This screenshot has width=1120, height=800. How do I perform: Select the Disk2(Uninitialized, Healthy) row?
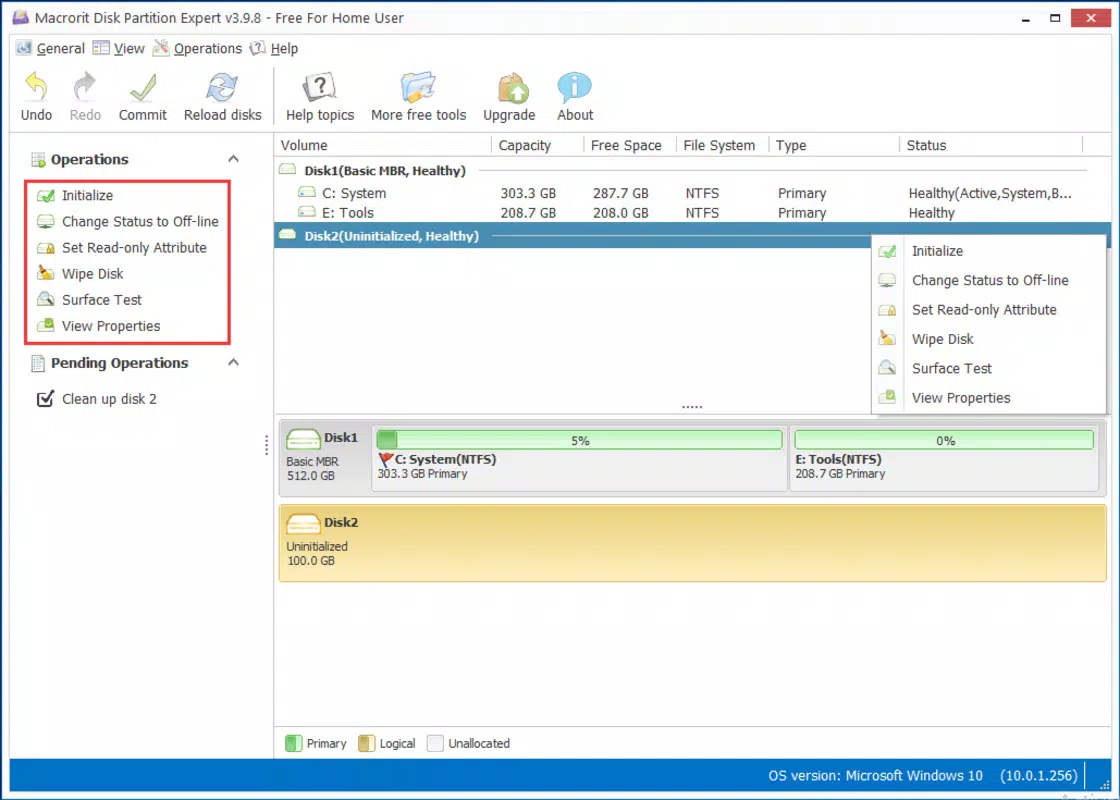[x=692, y=236]
